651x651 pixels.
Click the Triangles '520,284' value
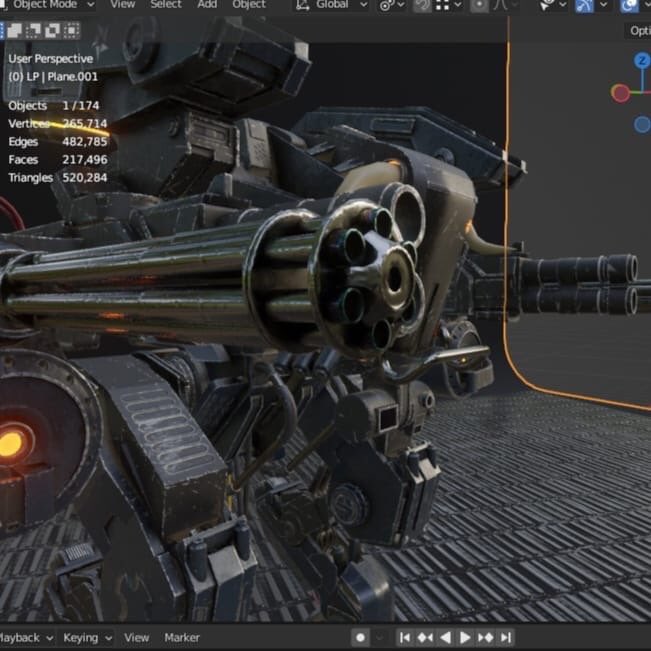coord(85,178)
